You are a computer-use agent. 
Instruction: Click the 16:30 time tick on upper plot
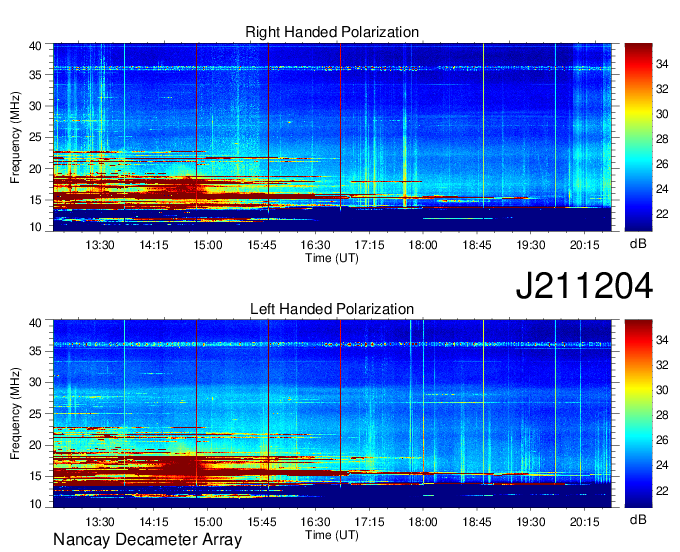click(x=315, y=245)
